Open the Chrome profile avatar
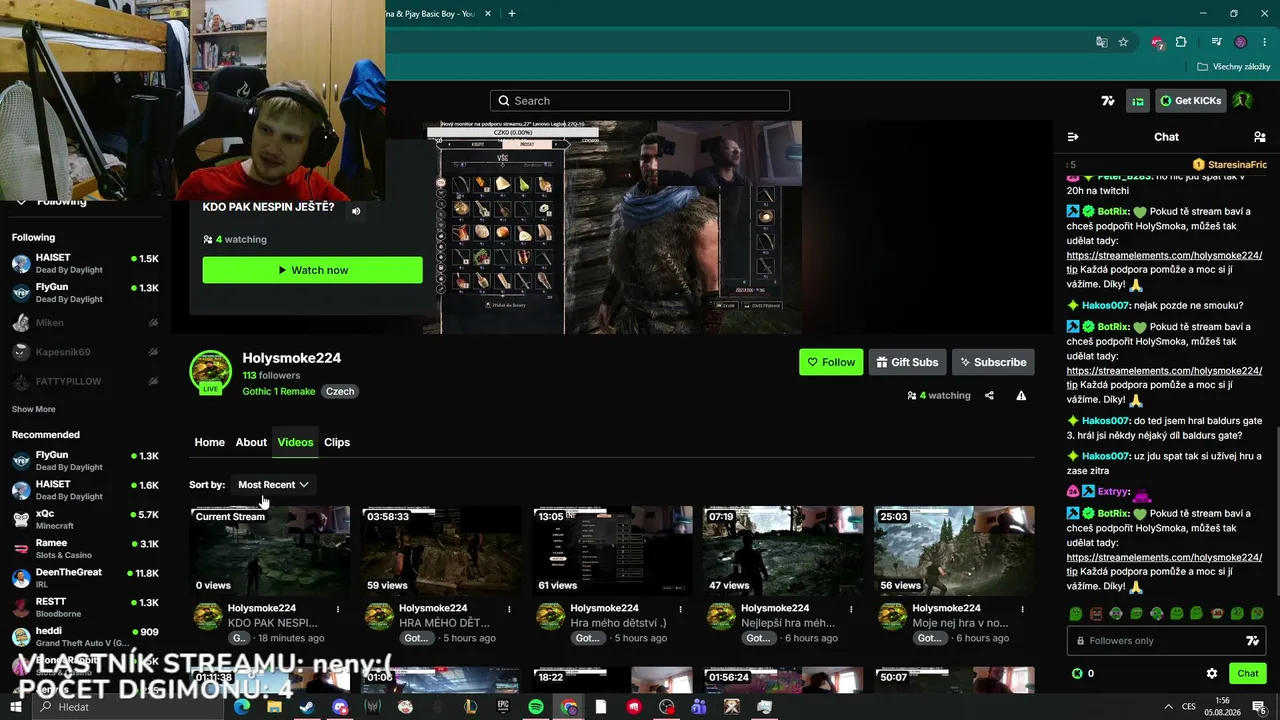The image size is (1280, 720). click(x=1241, y=42)
